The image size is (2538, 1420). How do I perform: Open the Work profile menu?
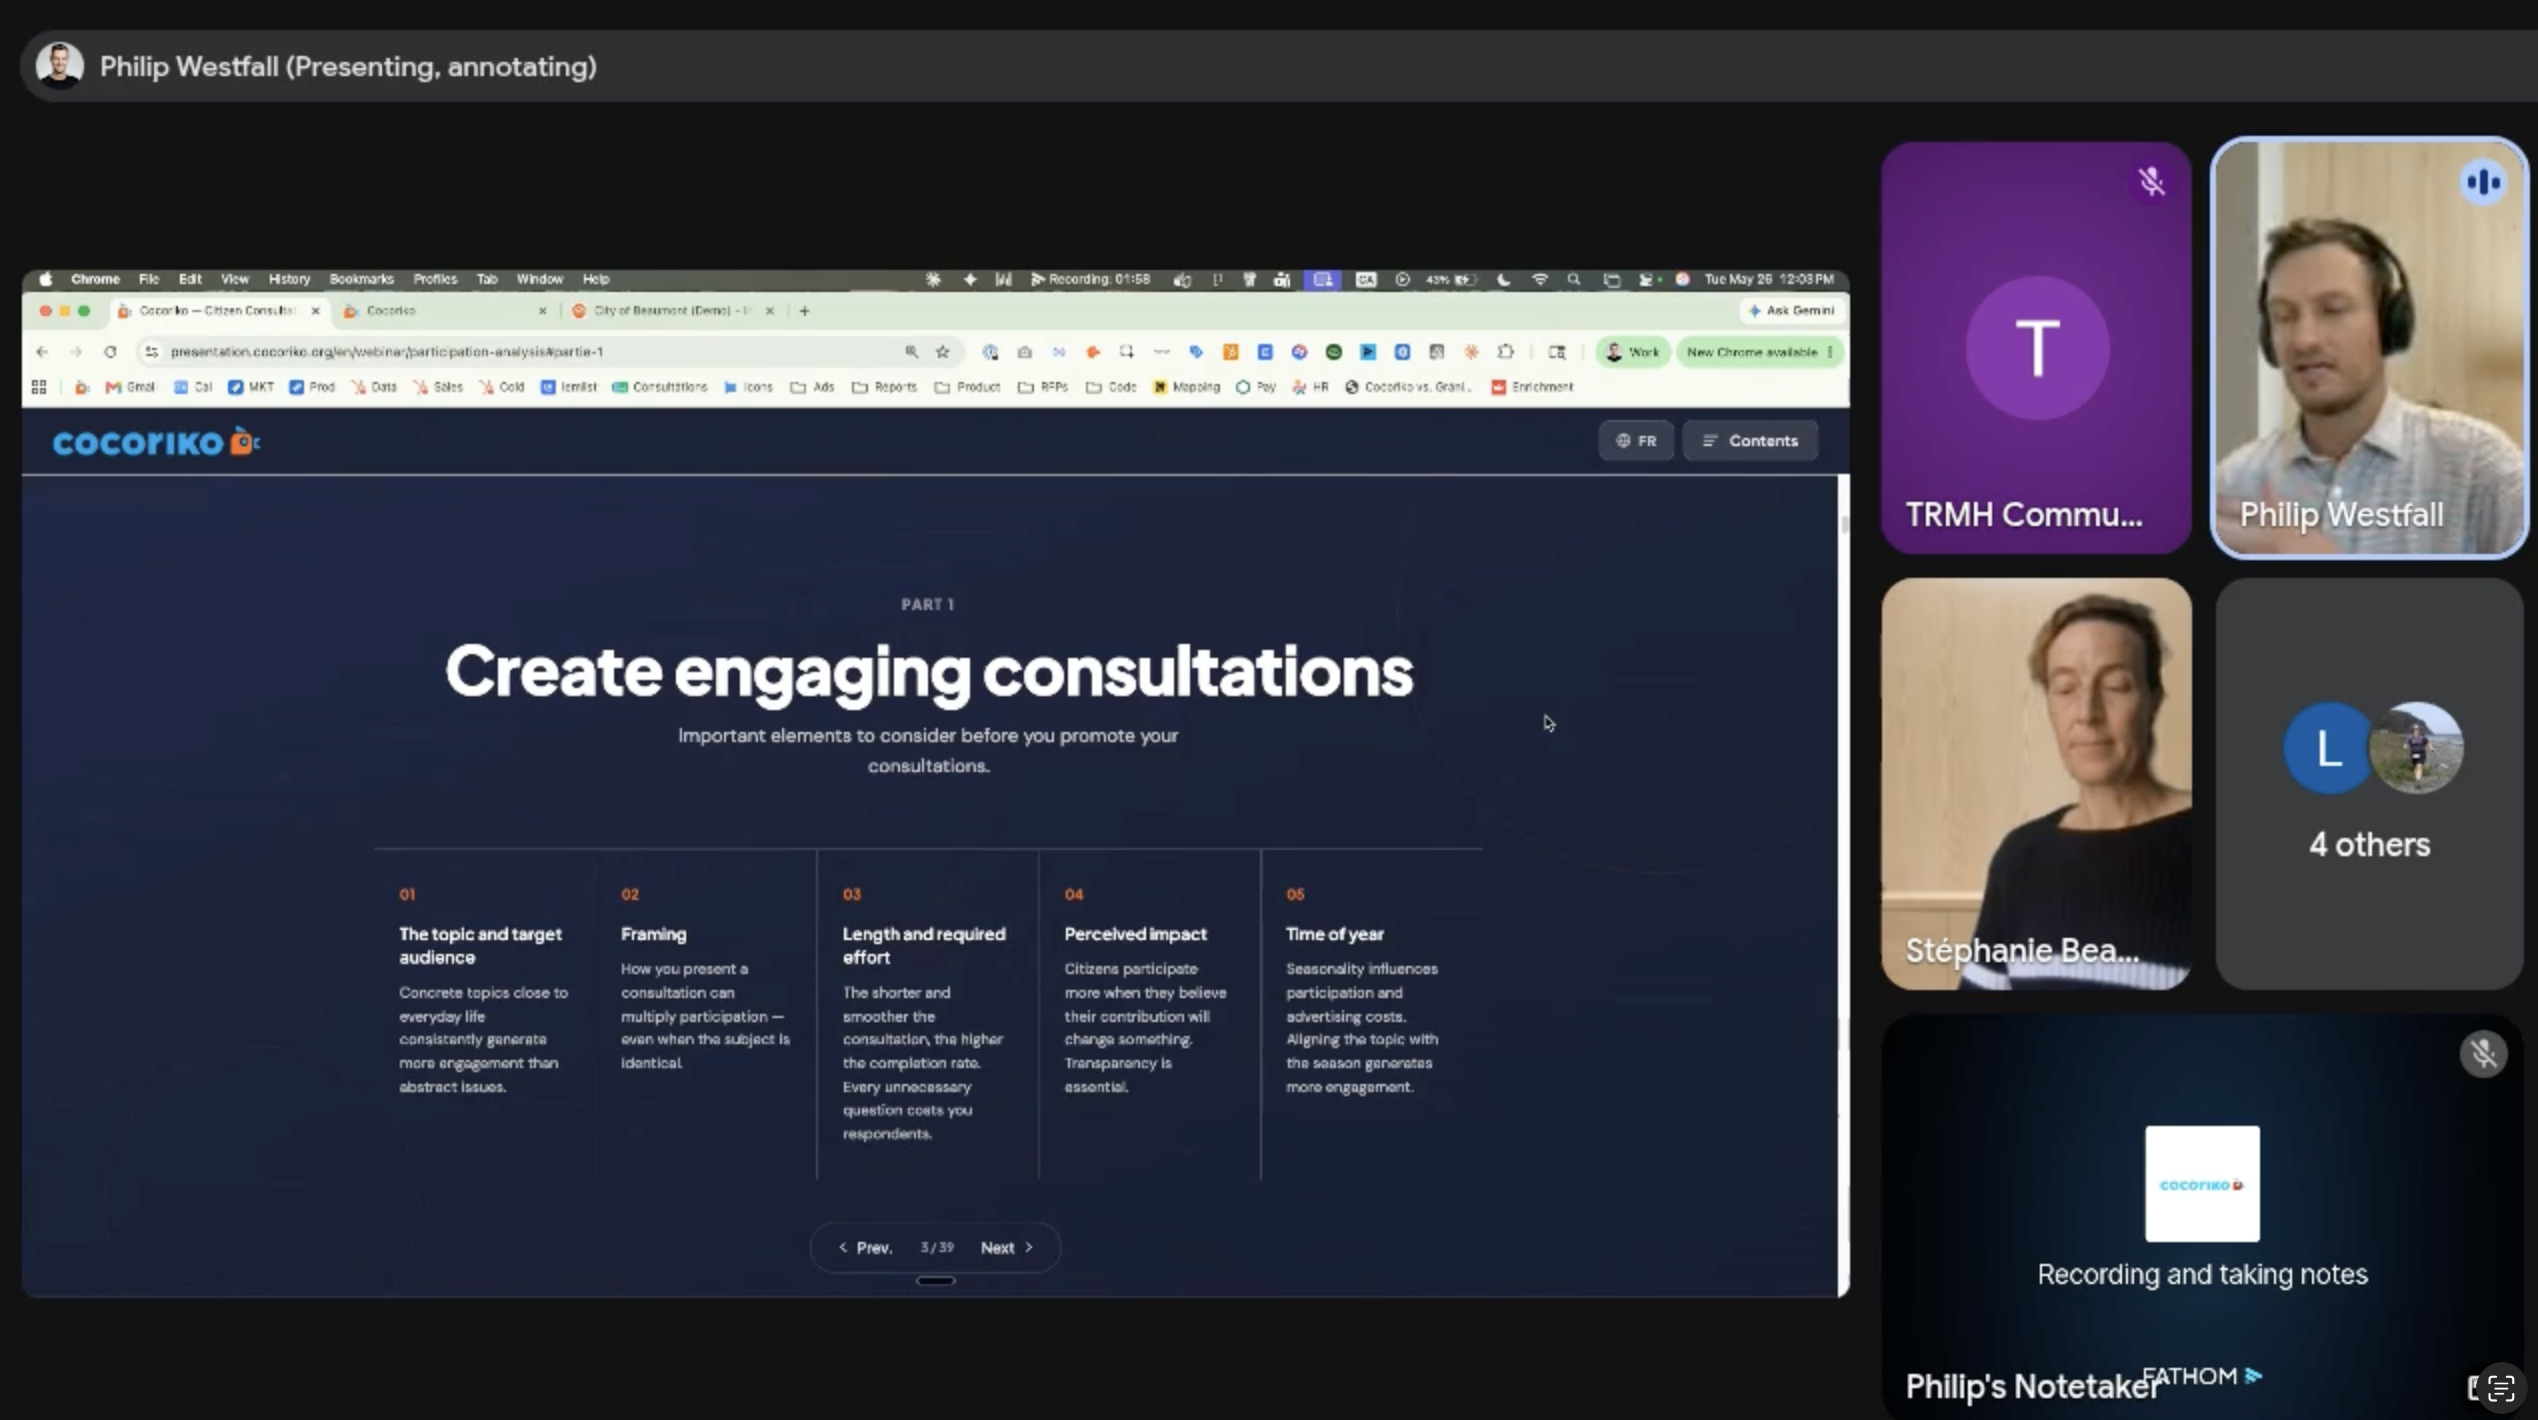tap(1633, 352)
